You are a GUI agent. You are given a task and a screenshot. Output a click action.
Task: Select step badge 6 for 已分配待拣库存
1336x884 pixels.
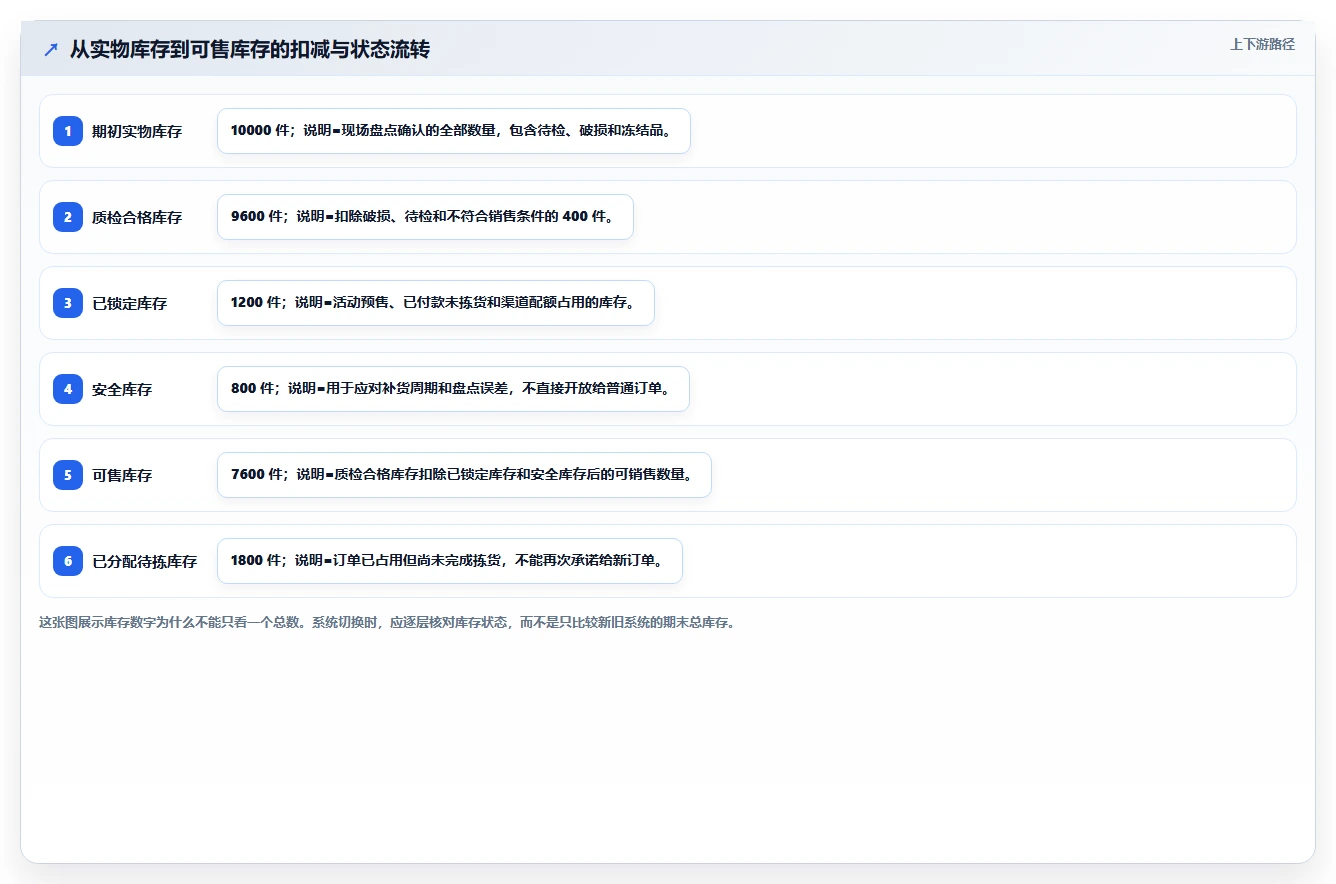pos(68,561)
